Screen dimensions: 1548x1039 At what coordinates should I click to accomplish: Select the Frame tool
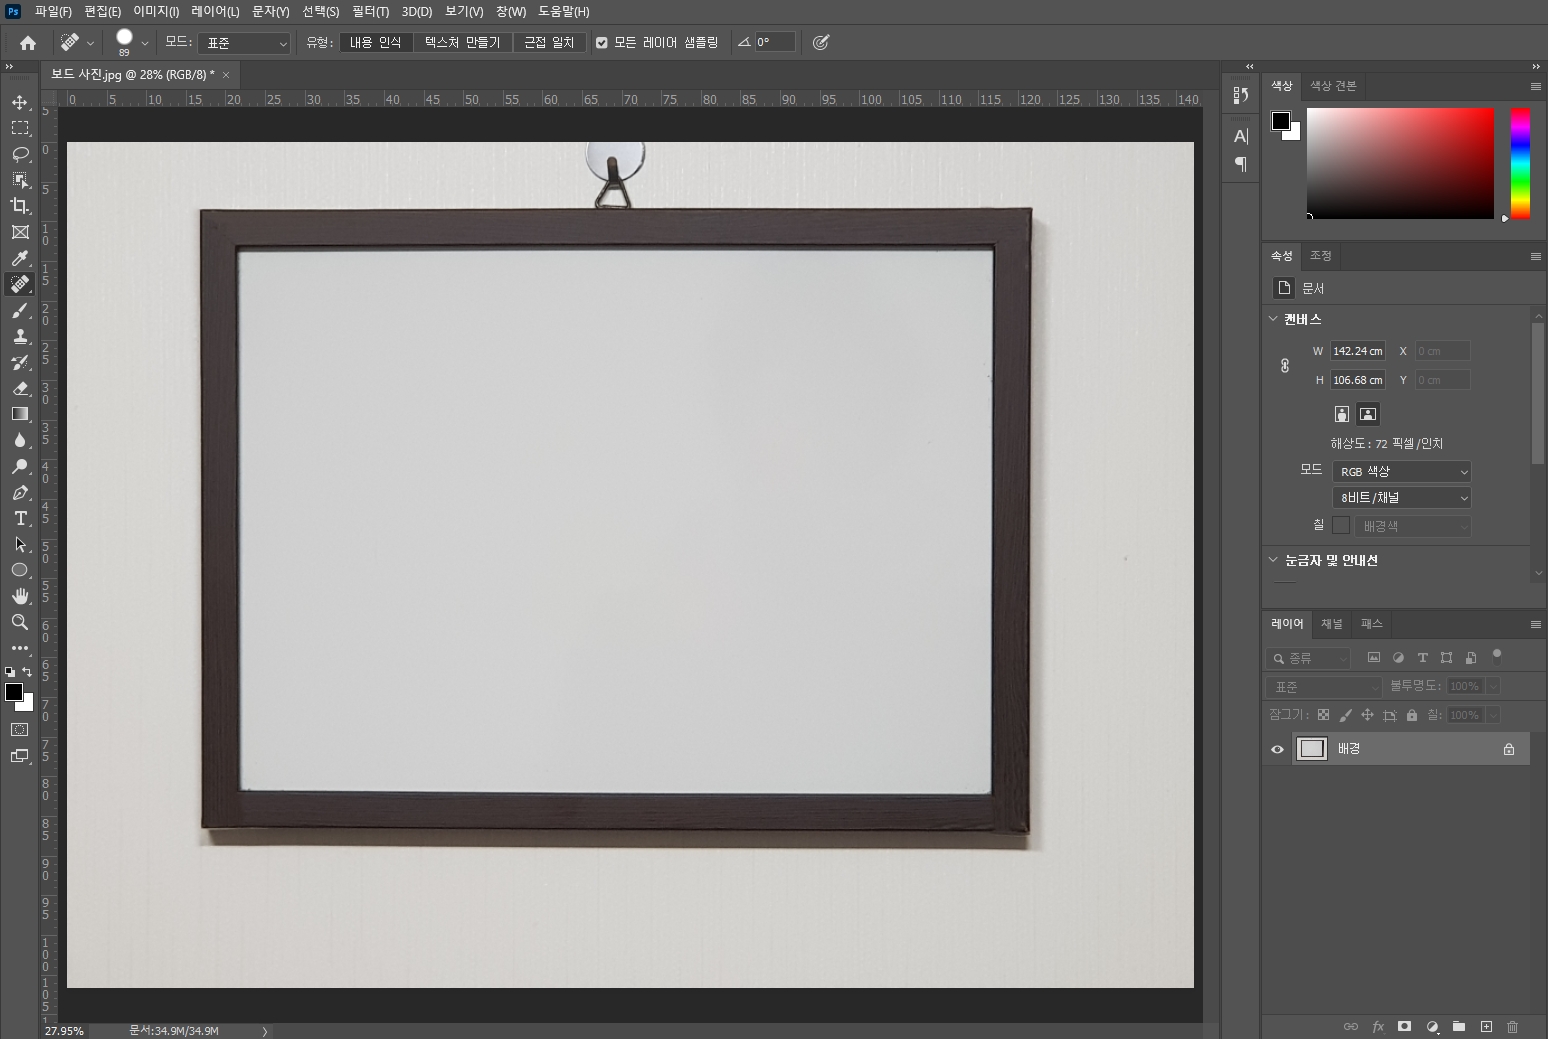click(20, 232)
